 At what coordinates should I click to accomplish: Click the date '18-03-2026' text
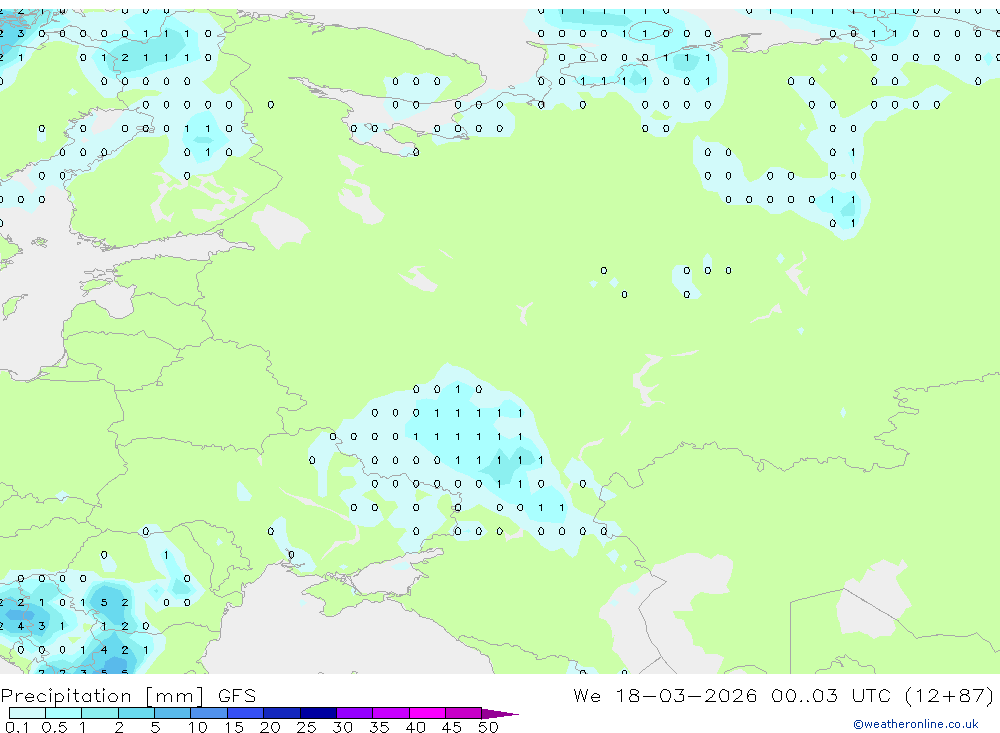pos(686,695)
